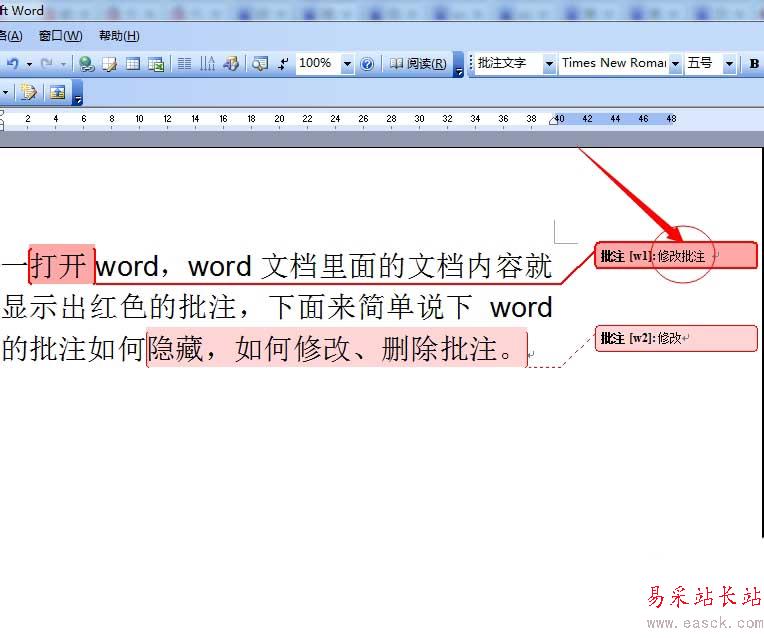Open the Redo history dropdown arrow
The height and width of the screenshot is (638, 764).
[63, 64]
